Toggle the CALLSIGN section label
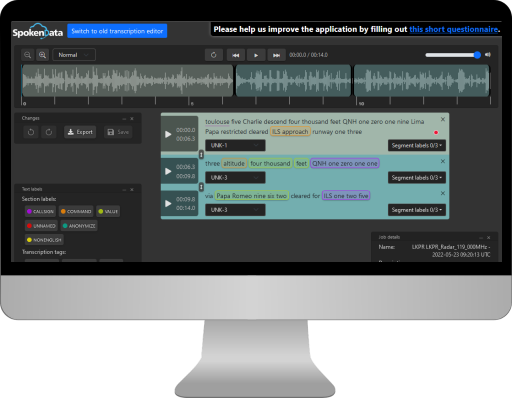 [40, 211]
